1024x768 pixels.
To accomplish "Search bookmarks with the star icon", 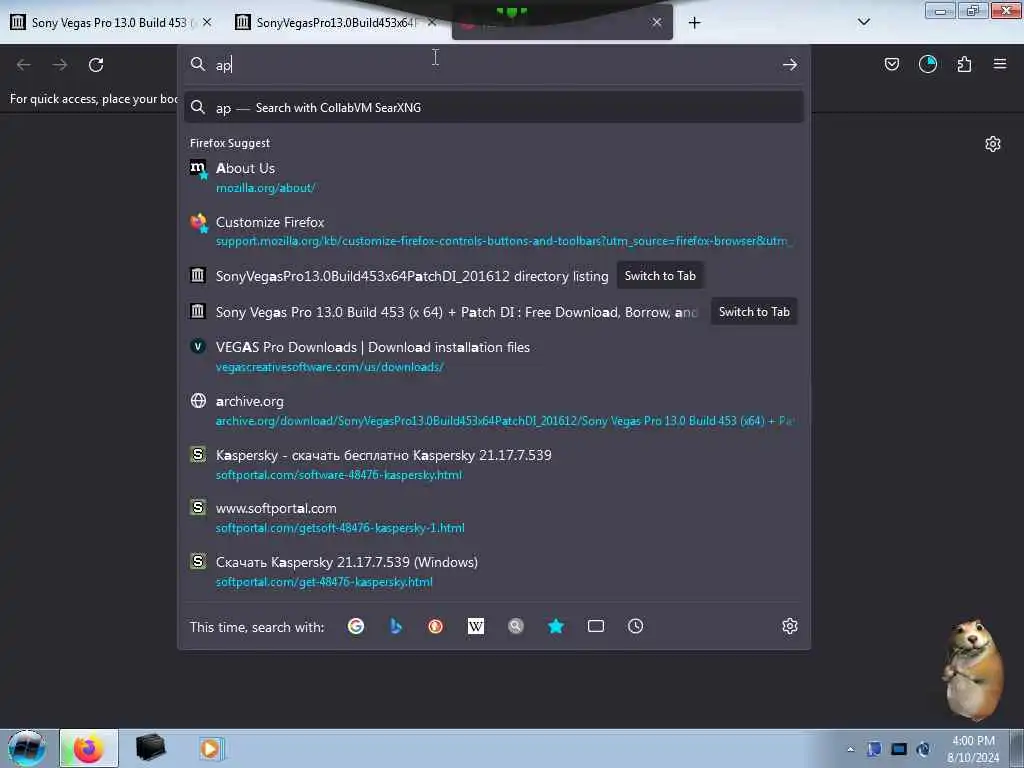I will pyautogui.click(x=556, y=626).
